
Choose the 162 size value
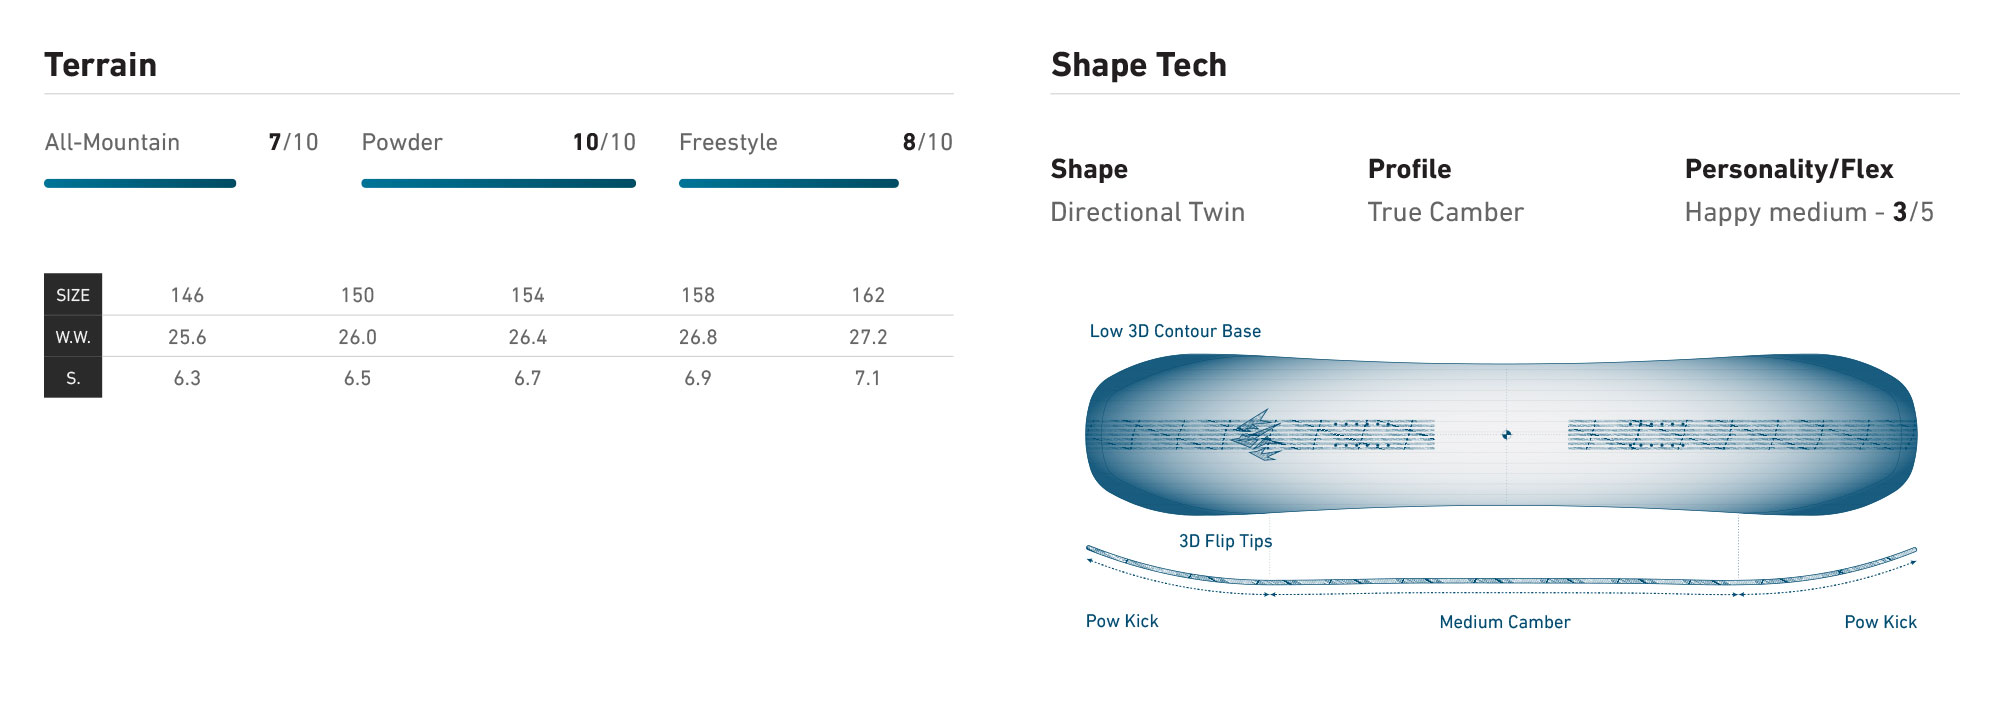(x=868, y=295)
